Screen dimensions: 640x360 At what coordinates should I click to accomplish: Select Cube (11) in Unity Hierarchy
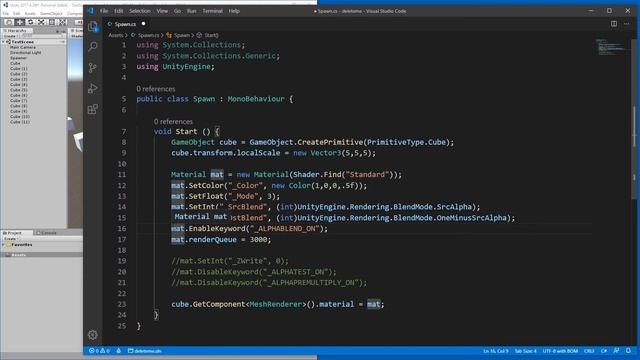point(20,122)
